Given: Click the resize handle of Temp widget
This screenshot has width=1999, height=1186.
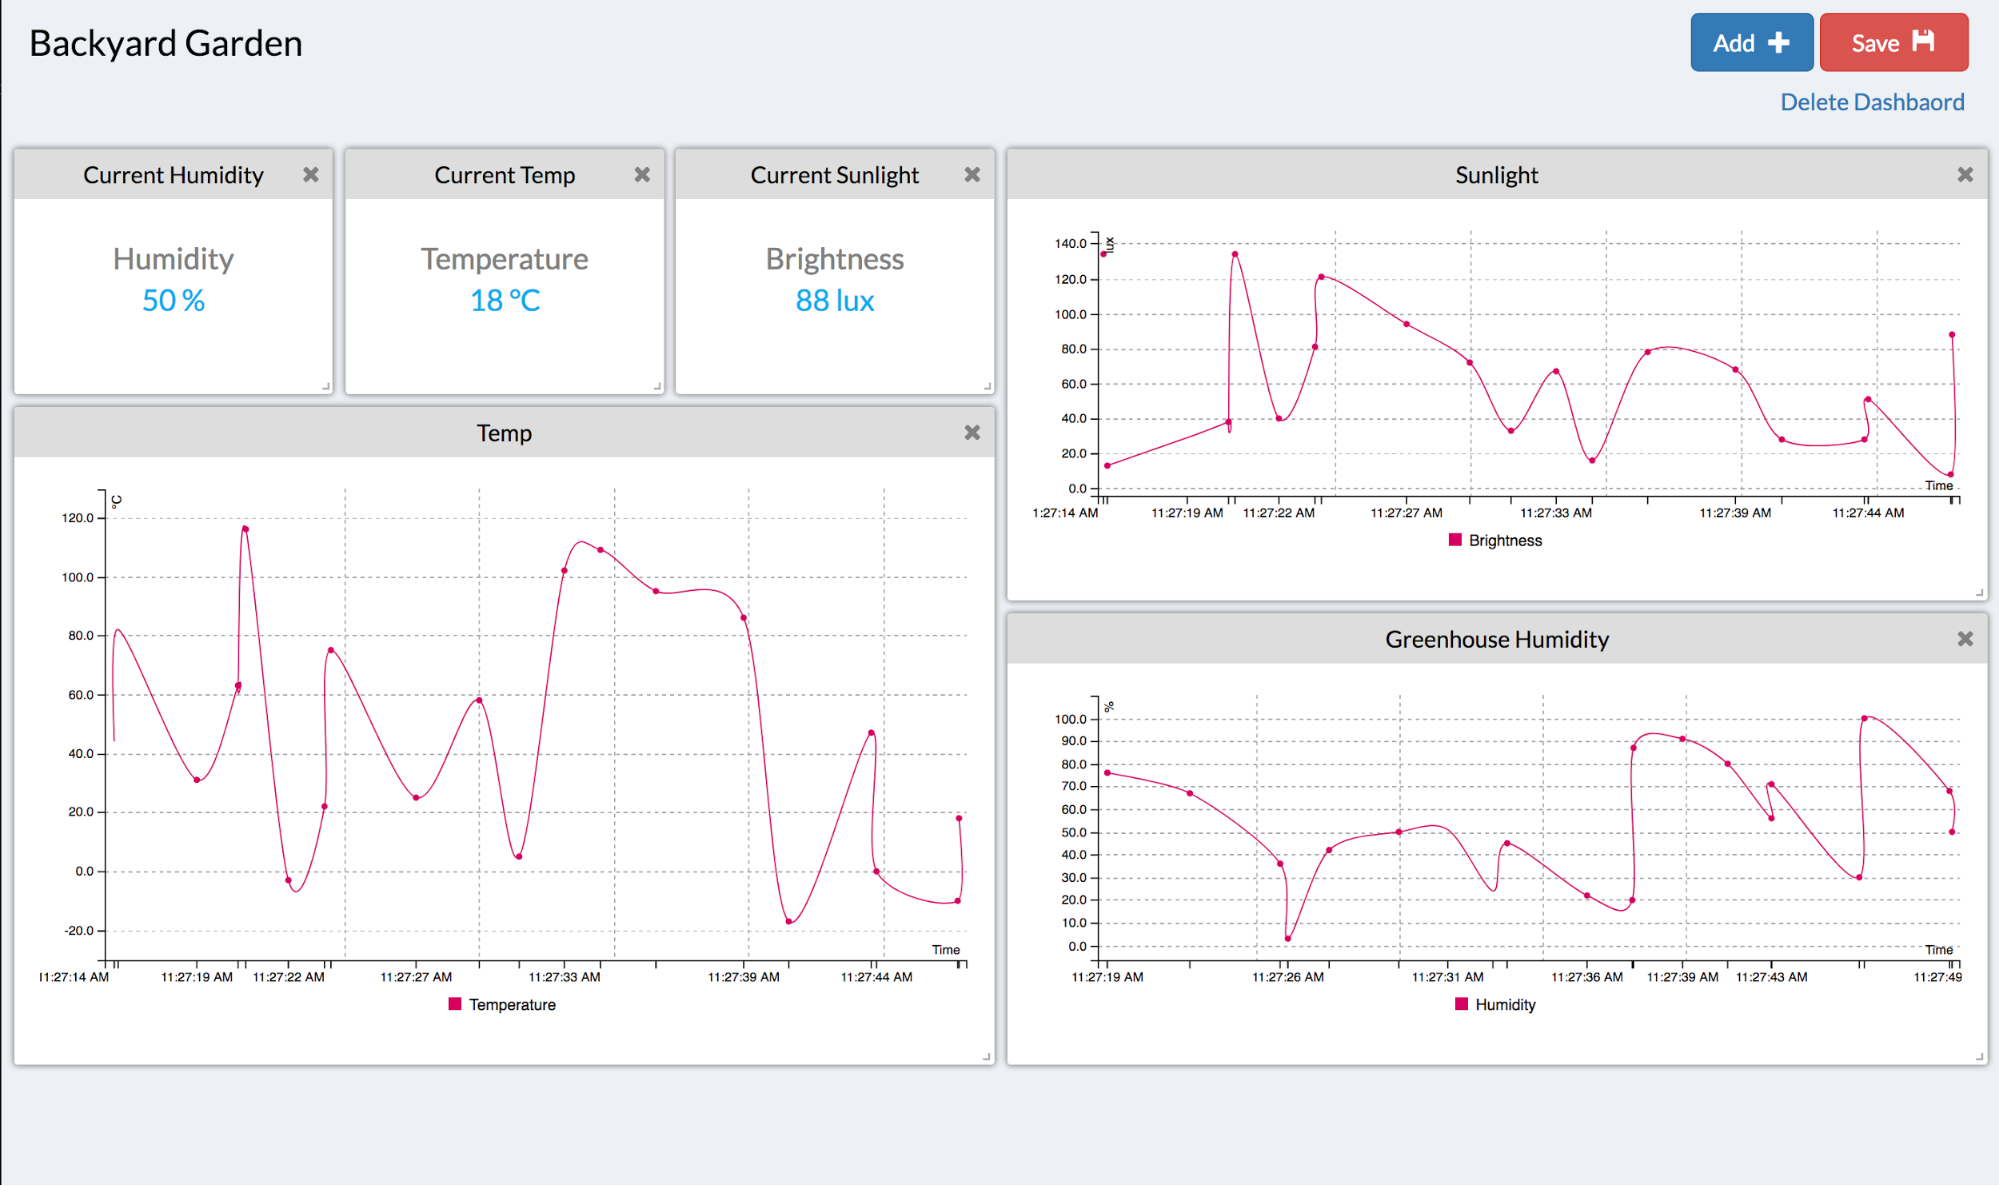Looking at the screenshot, I should pyautogui.click(x=986, y=1056).
